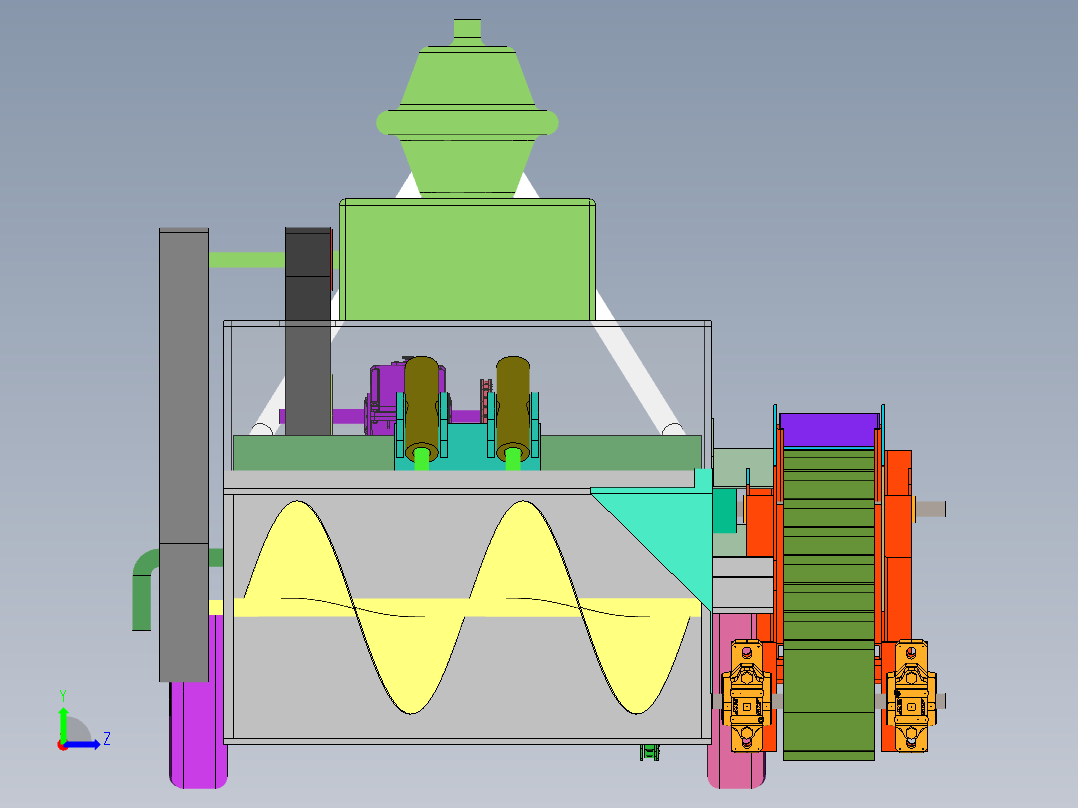This screenshot has height=808, width=1078.
Task: Pick the right white diagonal support strut
Action: tap(639, 364)
